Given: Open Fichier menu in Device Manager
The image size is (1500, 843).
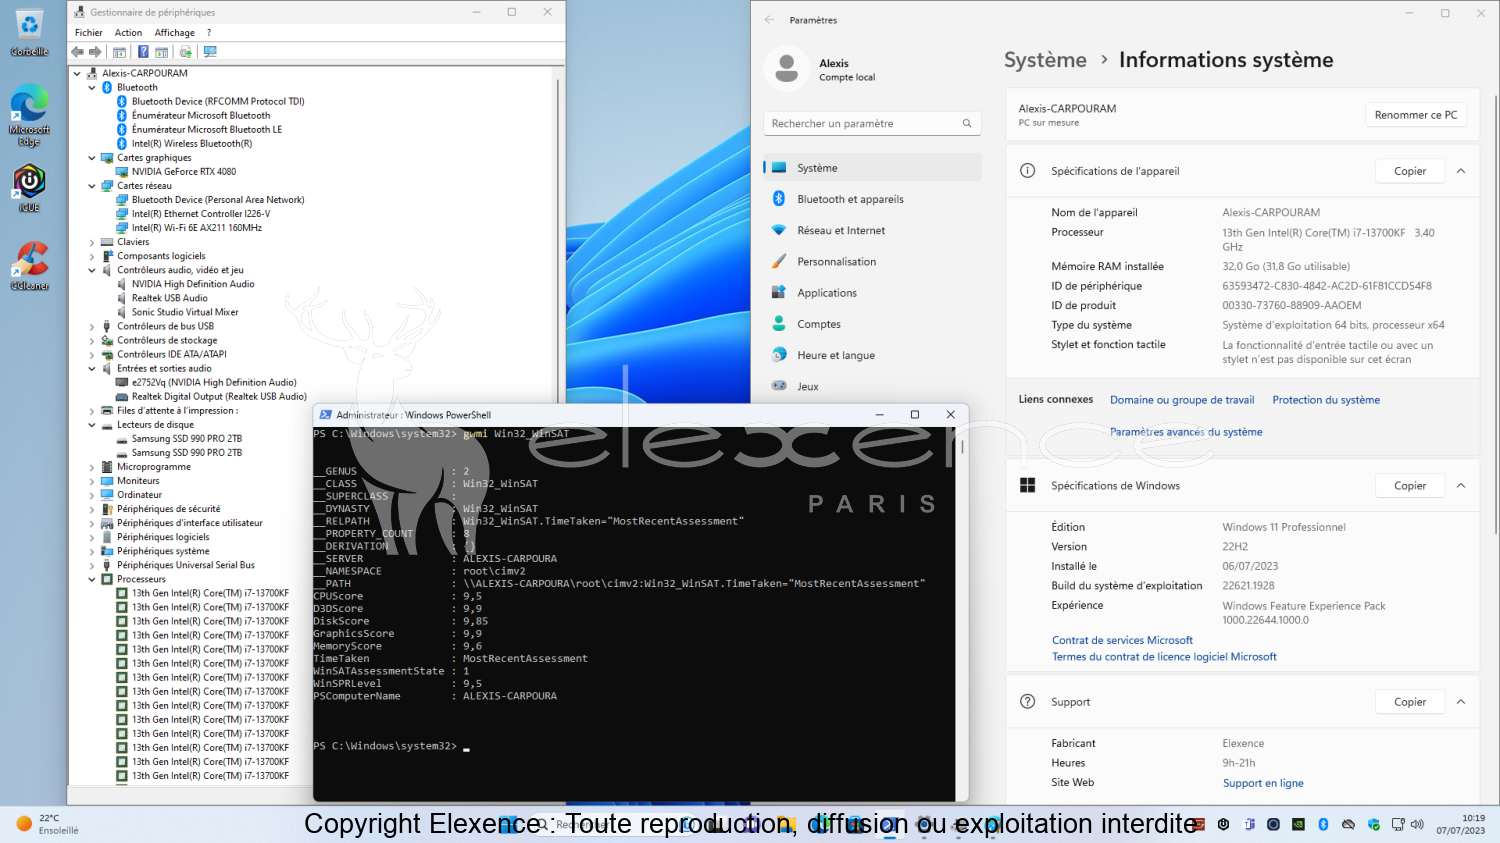Looking at the screenshot, I should pyautogui.click(x=88, y=33).
